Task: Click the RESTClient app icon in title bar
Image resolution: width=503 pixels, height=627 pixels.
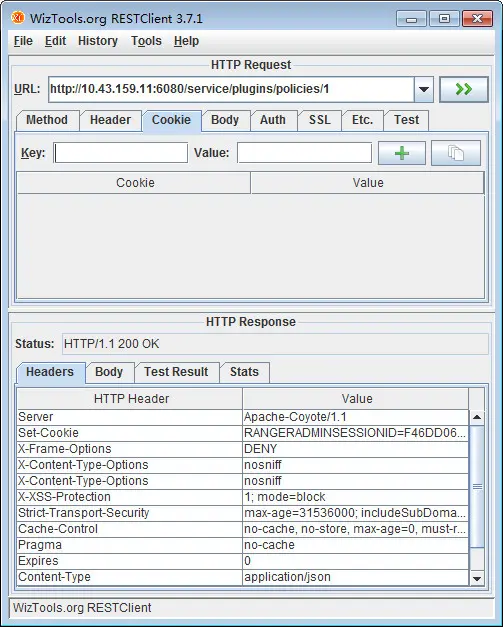Action: (18, 18)
